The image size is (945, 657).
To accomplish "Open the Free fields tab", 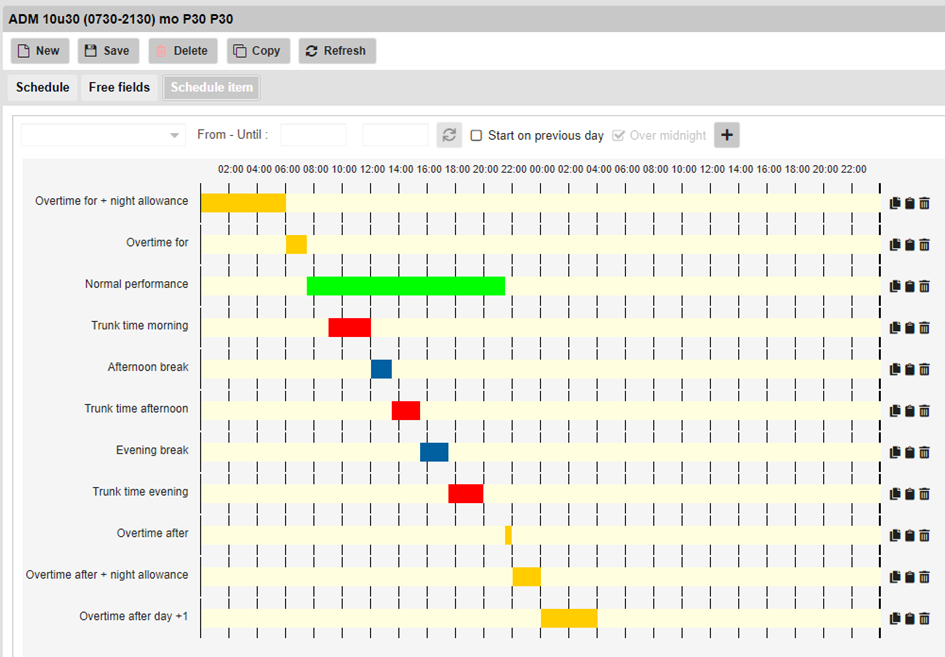I will (x=119, y=87).
